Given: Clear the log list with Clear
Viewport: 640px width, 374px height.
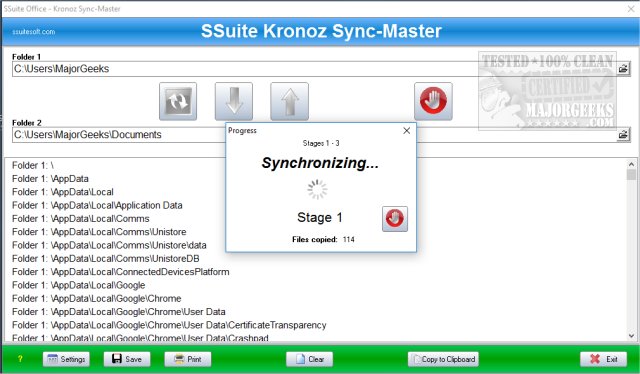Looking at the screenshot, I should [x=309, y=359].
